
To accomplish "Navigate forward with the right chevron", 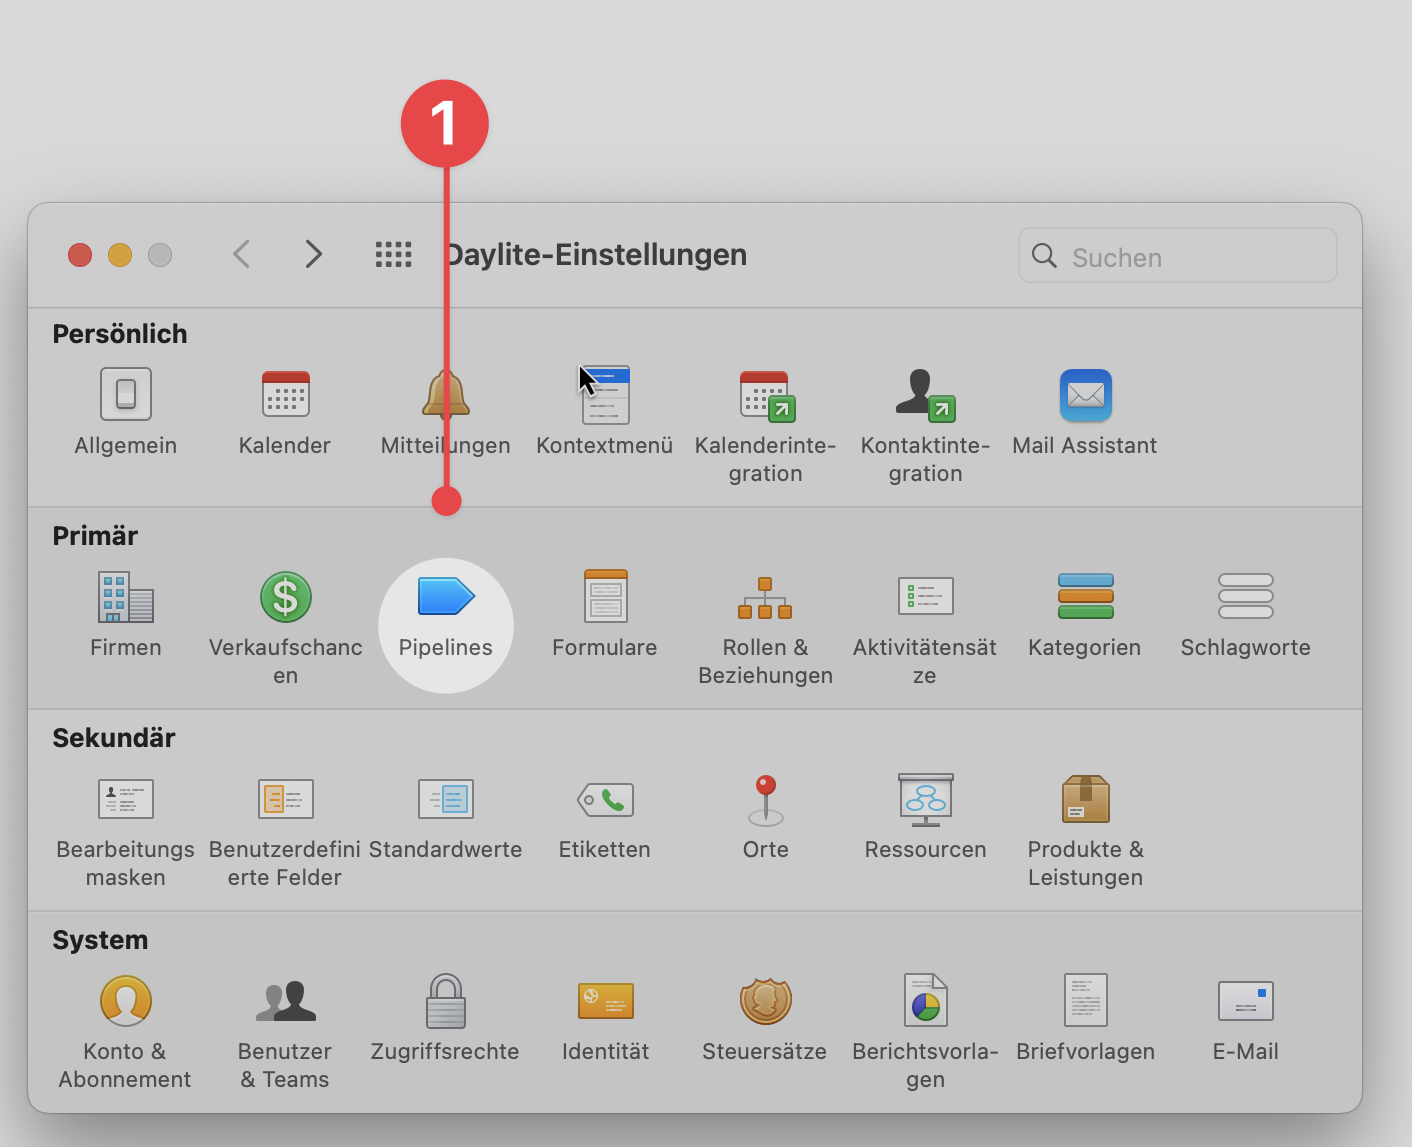I will (313, 254).
